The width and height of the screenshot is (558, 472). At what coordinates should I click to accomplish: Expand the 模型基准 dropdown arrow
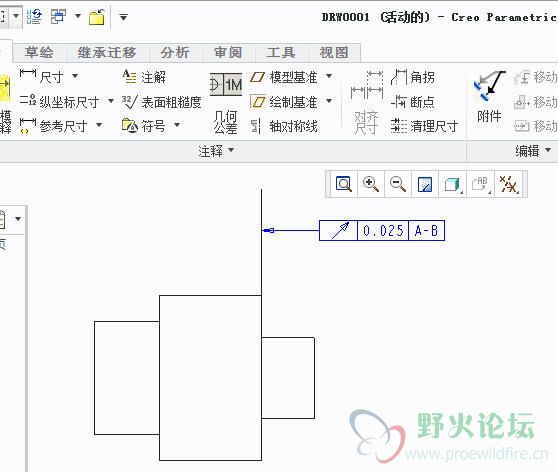coord(329,76)
